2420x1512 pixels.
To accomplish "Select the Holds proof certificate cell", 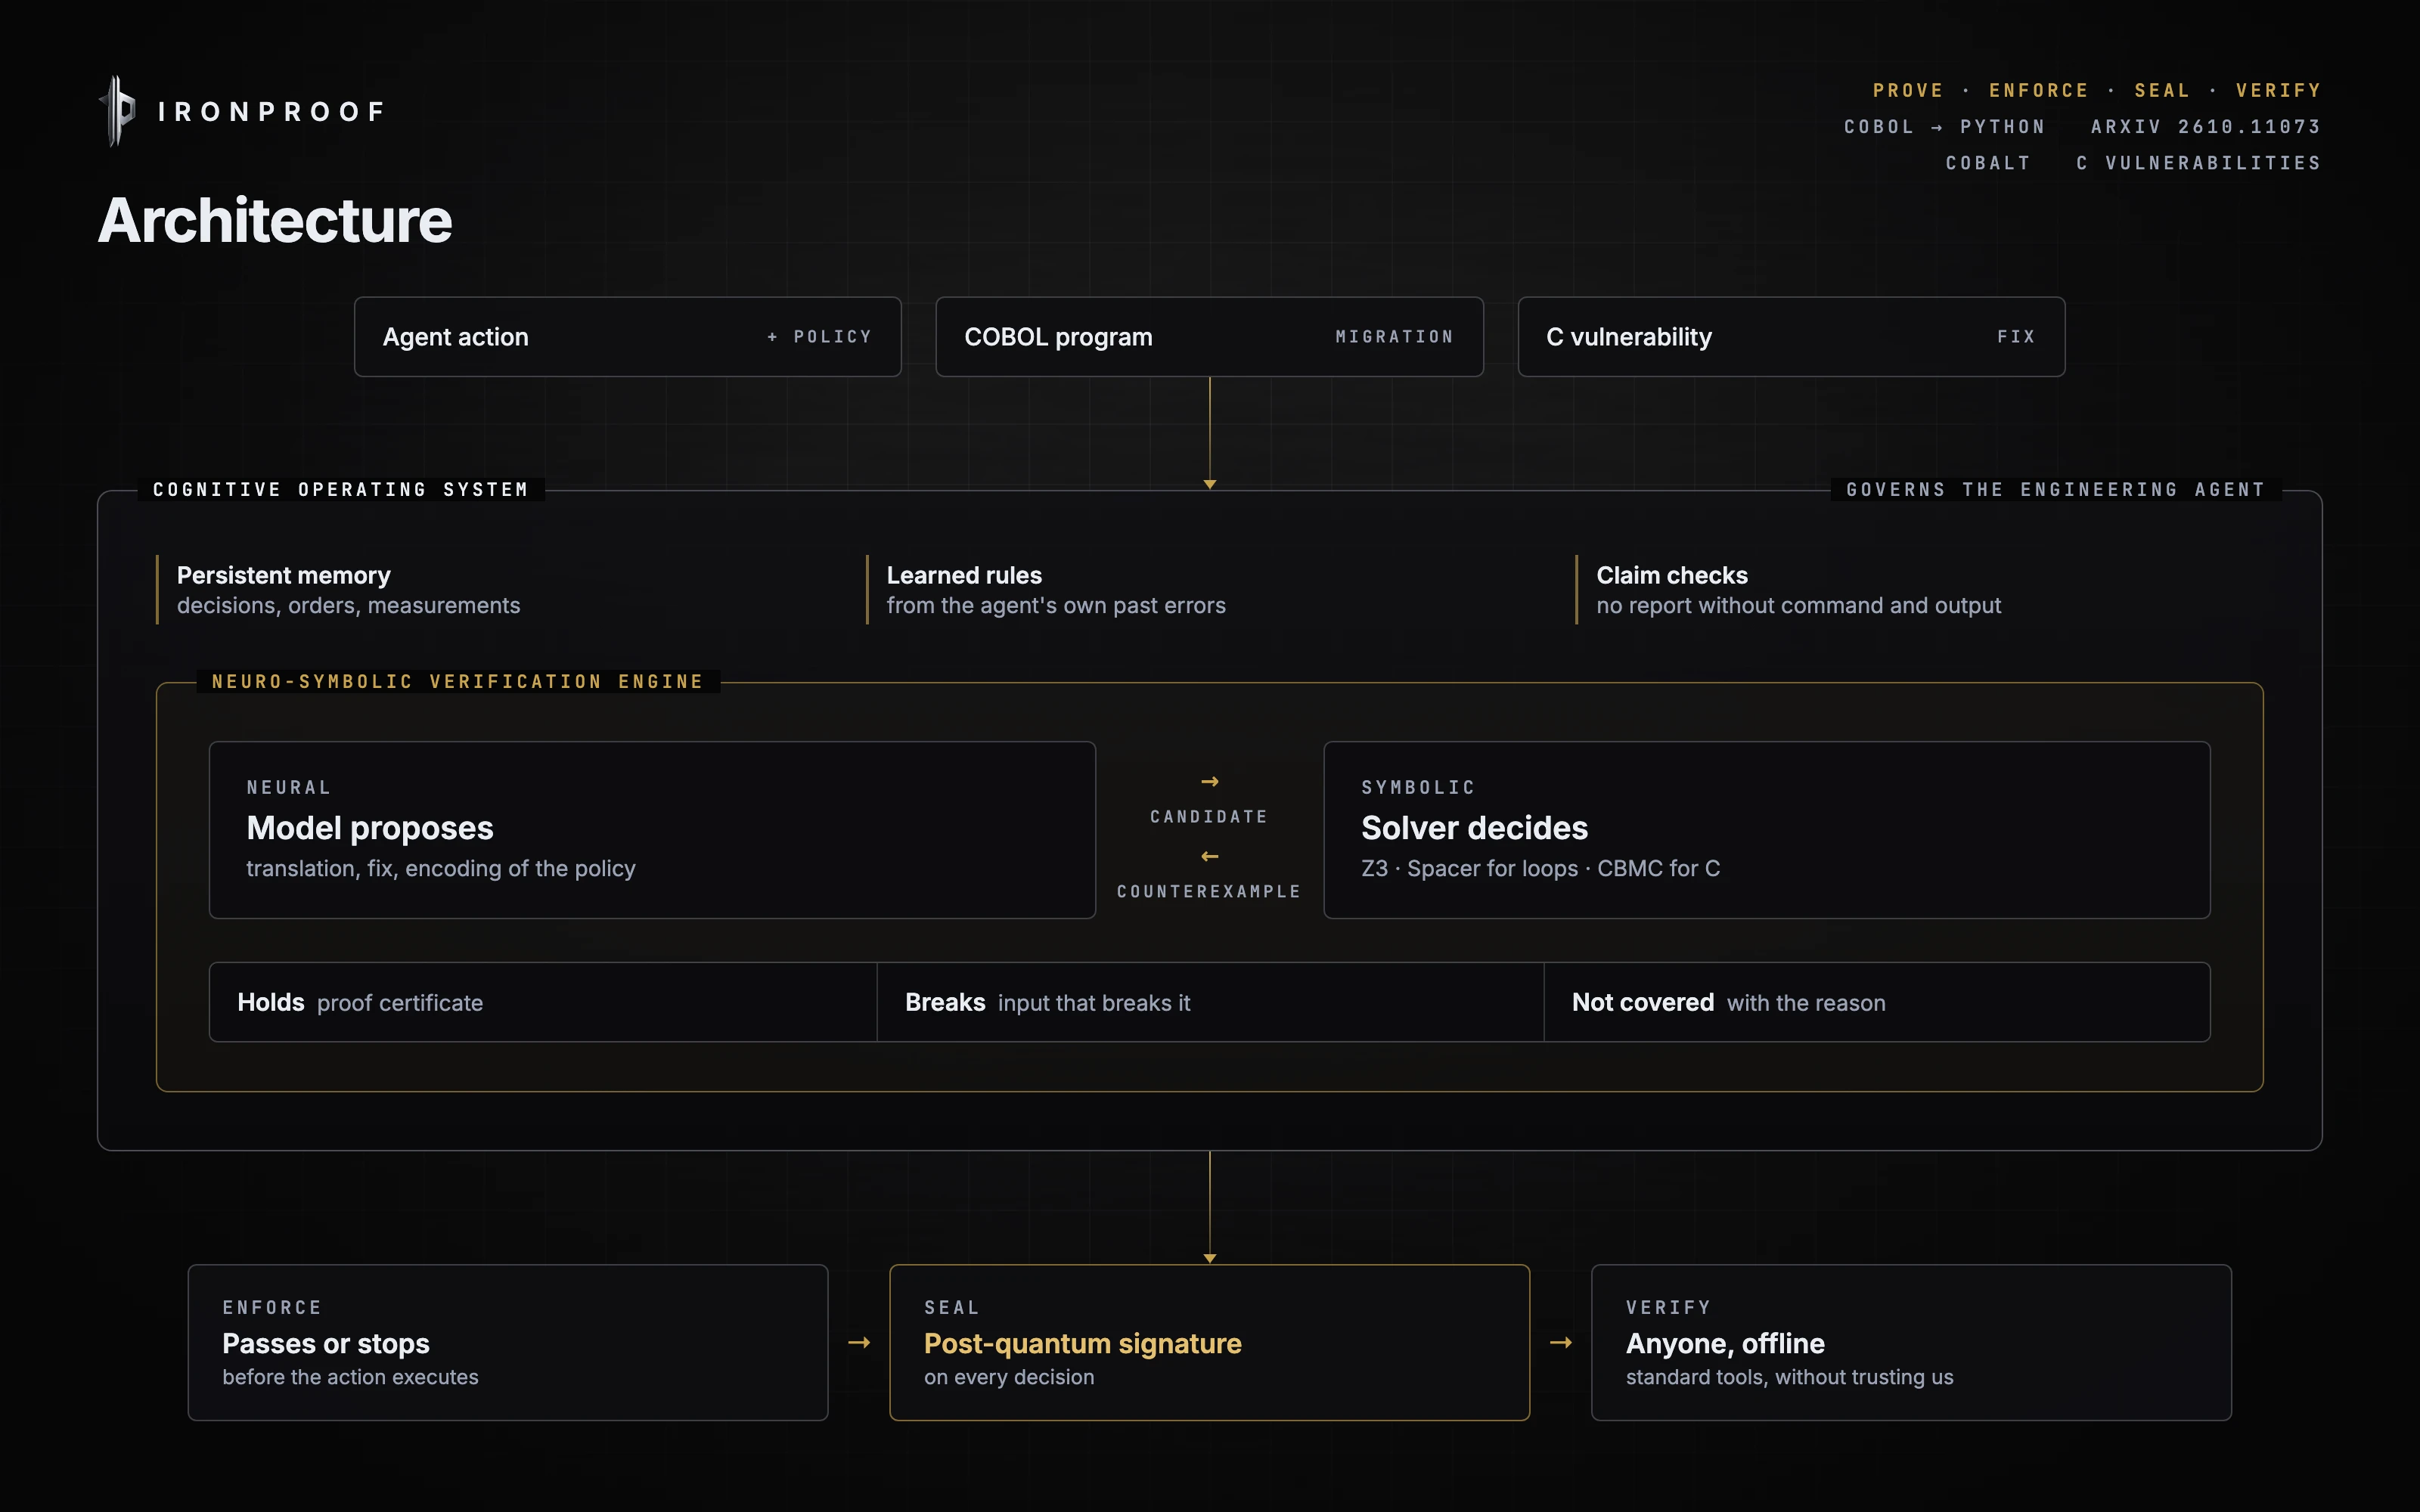I will coord(543,1002).
